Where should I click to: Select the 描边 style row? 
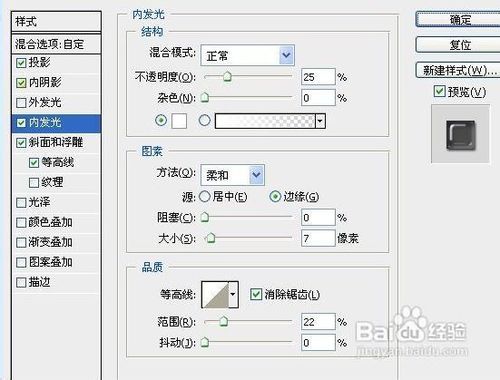coord(56,283)
